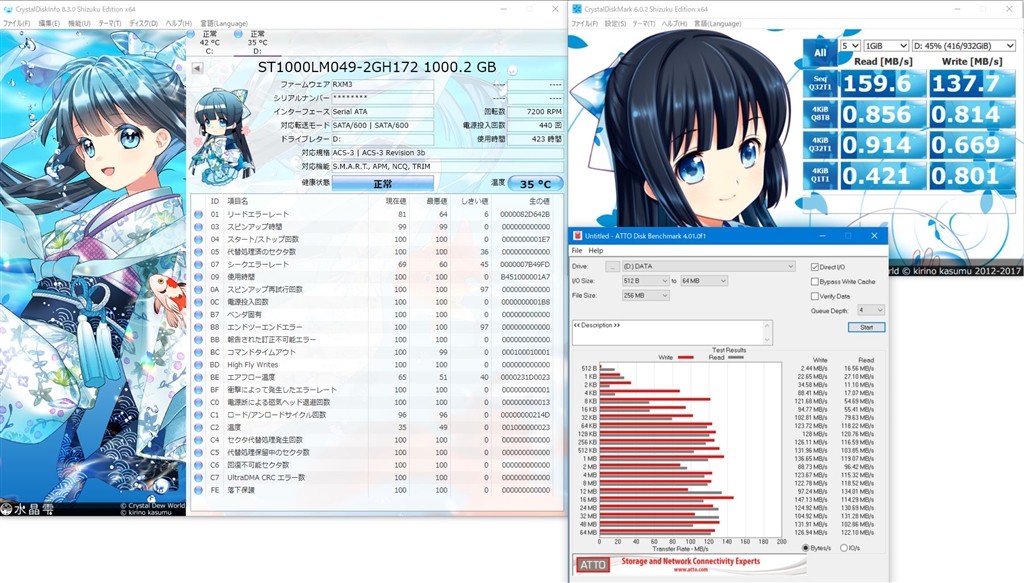Click status circle for 回復不可能セクタ数 row

tap(199, 465)
